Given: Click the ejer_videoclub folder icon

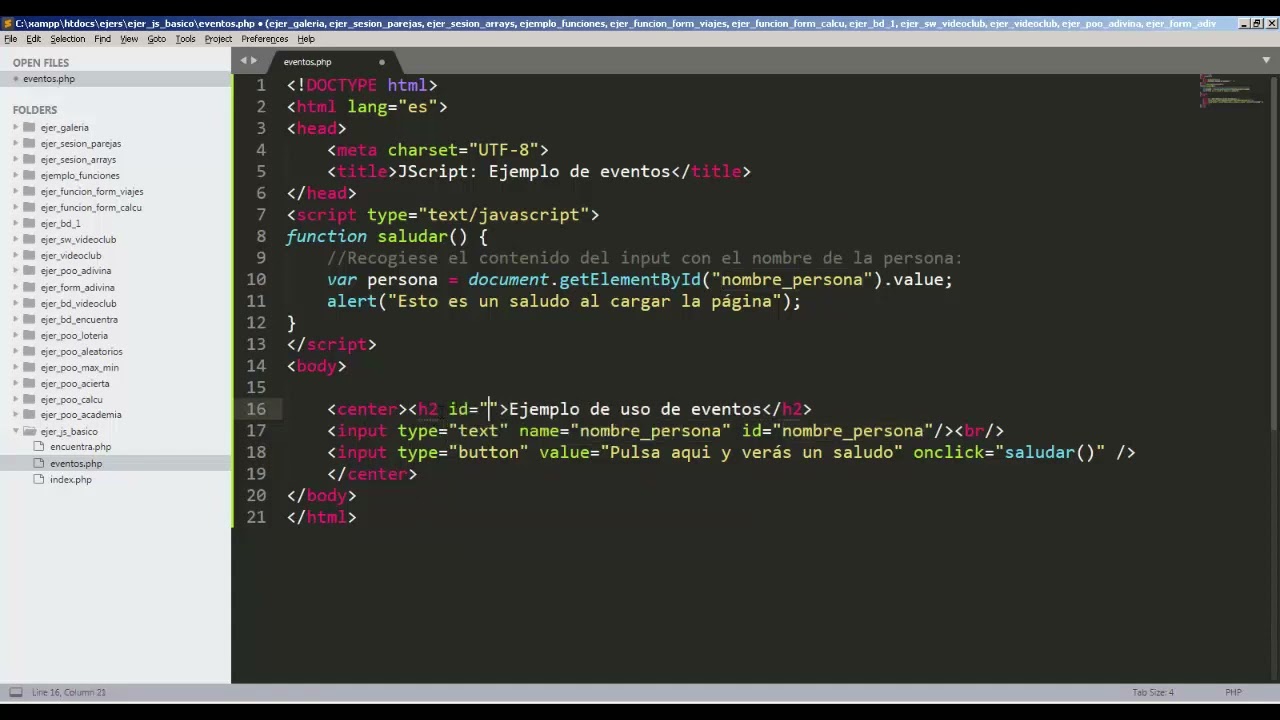Looking at the screenshot, I should point(30,256).
